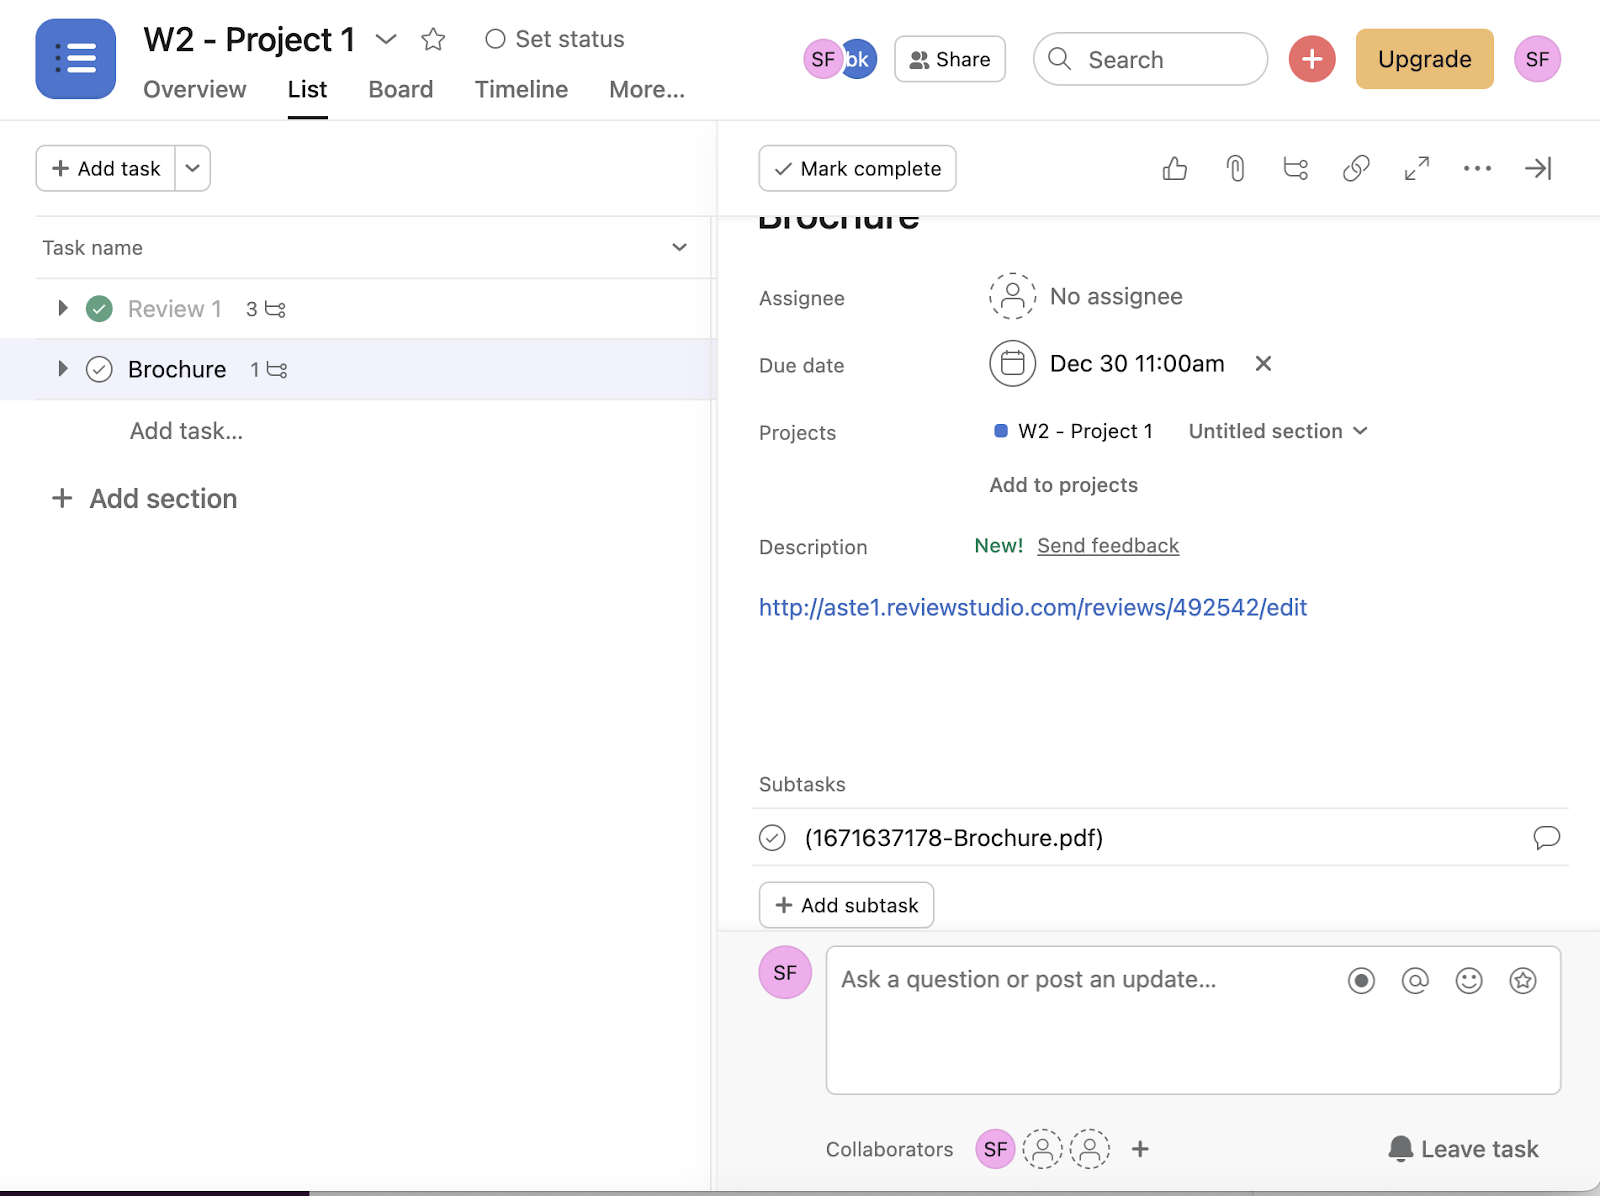Check off the Brochure task in list

click(99, 370)
